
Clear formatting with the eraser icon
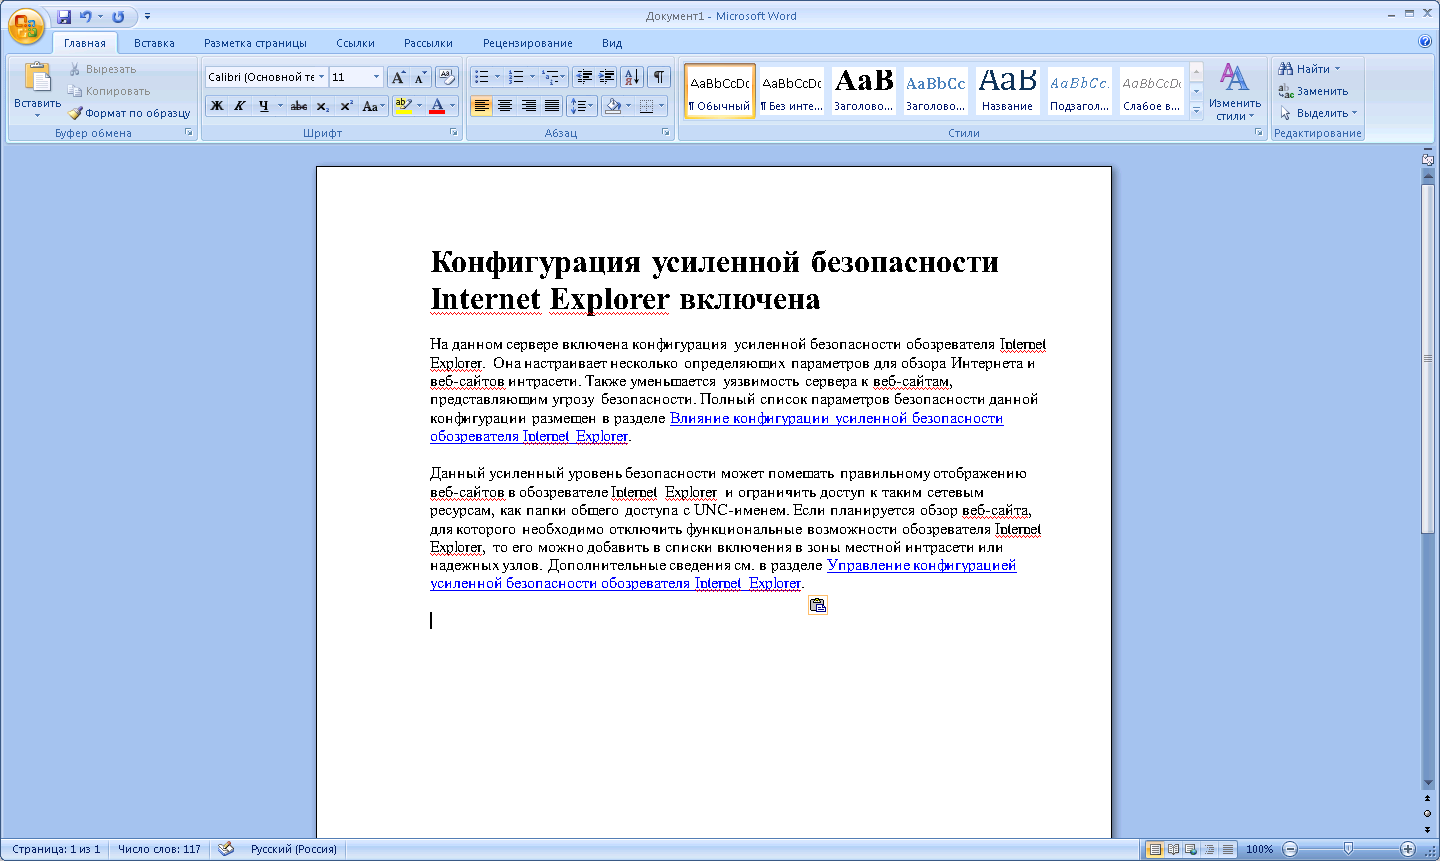(x=447, y=77)
